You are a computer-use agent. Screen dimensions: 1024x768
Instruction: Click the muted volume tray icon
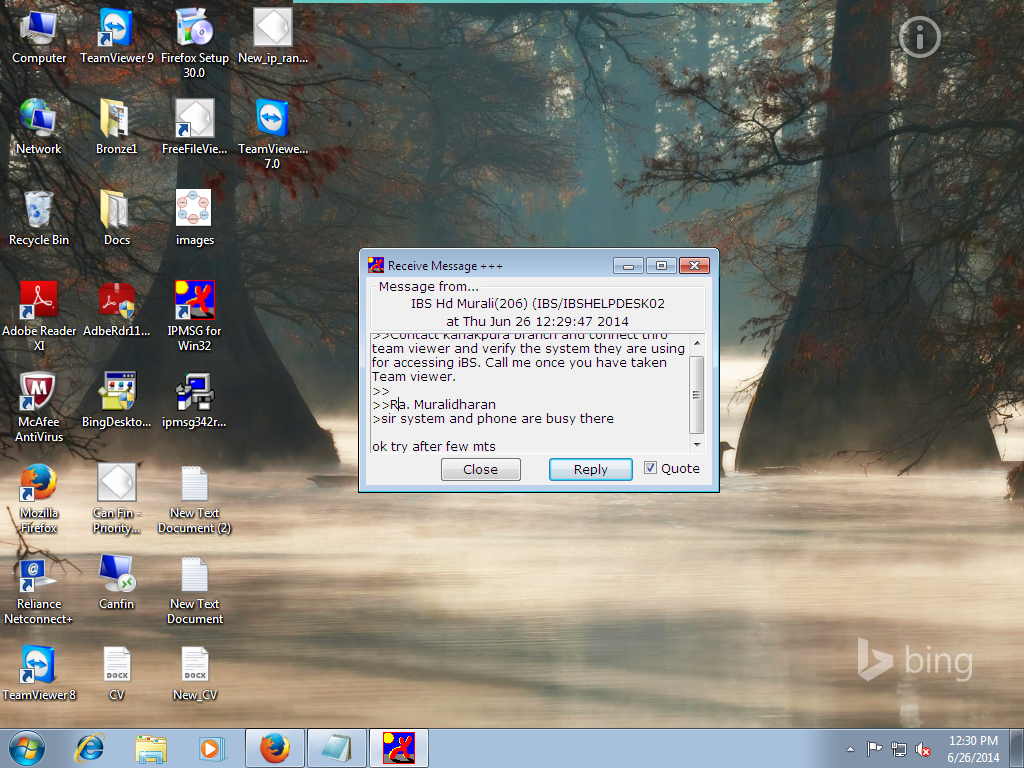[923, 749]
